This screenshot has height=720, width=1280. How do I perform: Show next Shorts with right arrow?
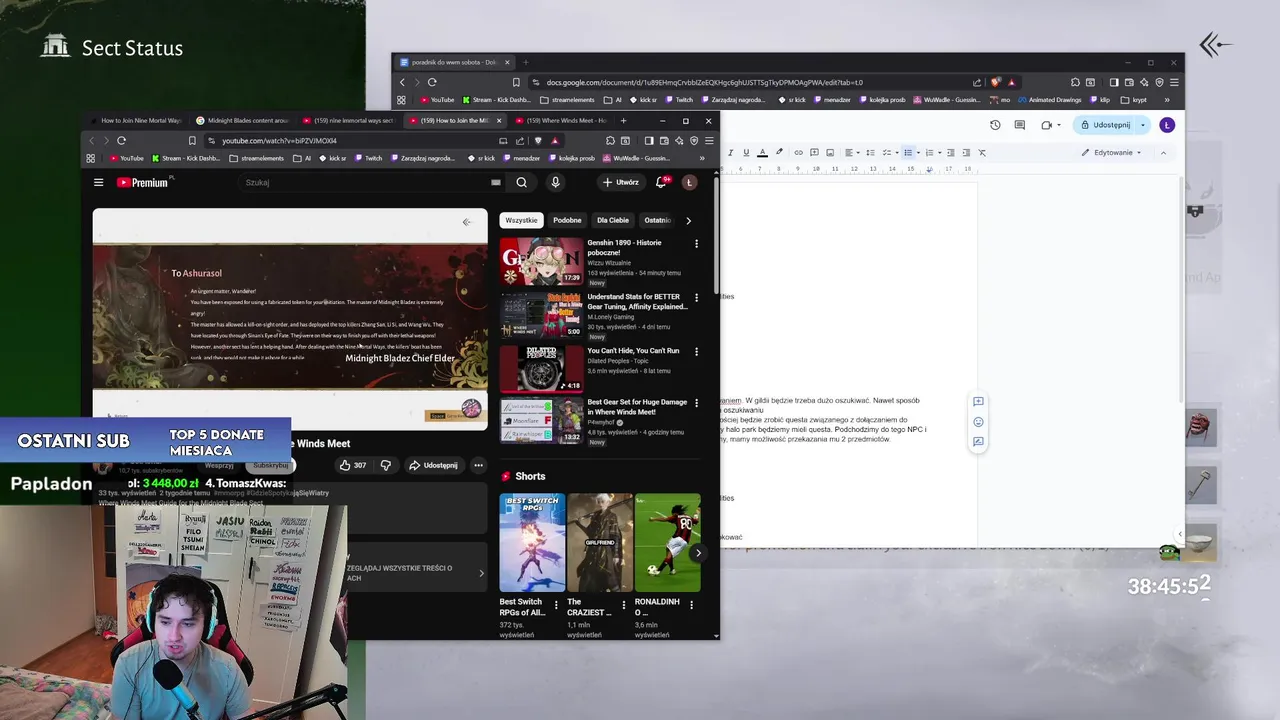(698, 552)
